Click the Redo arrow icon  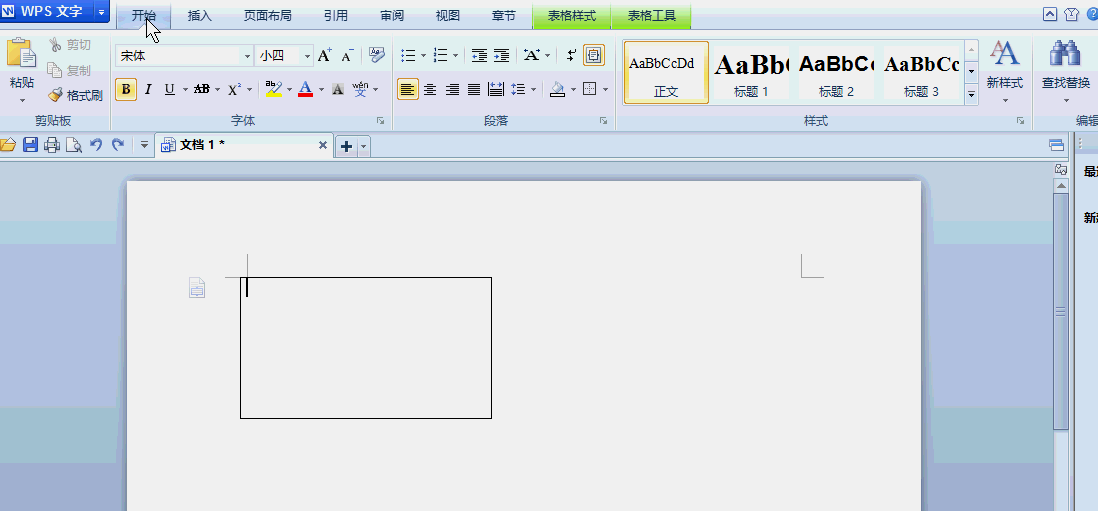(x=118, y=144)
